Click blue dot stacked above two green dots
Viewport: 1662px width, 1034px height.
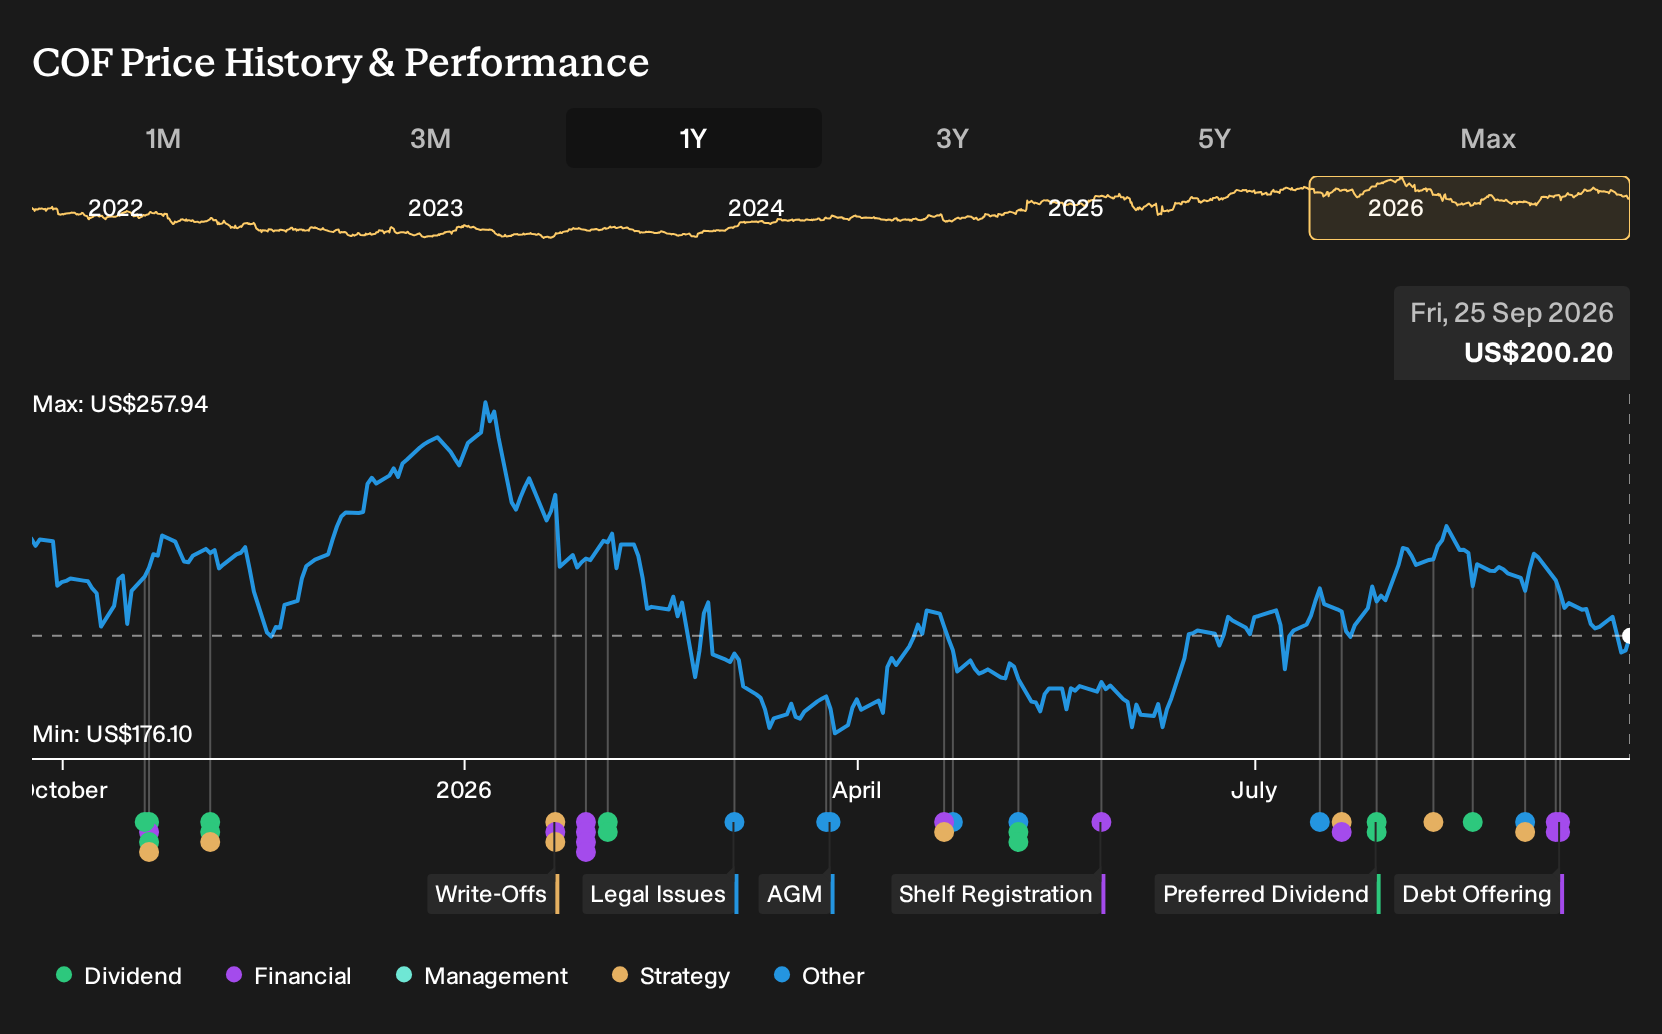[x=1018, y=822]
